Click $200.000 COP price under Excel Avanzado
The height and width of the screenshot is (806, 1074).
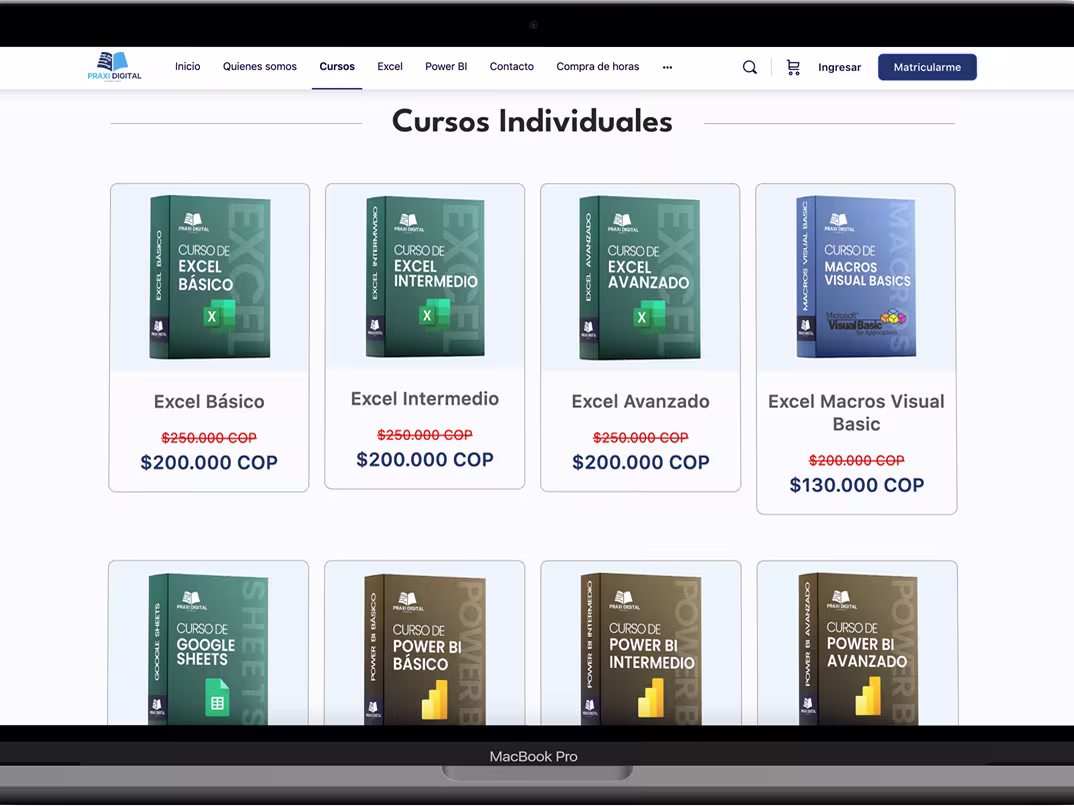(640, 462)
